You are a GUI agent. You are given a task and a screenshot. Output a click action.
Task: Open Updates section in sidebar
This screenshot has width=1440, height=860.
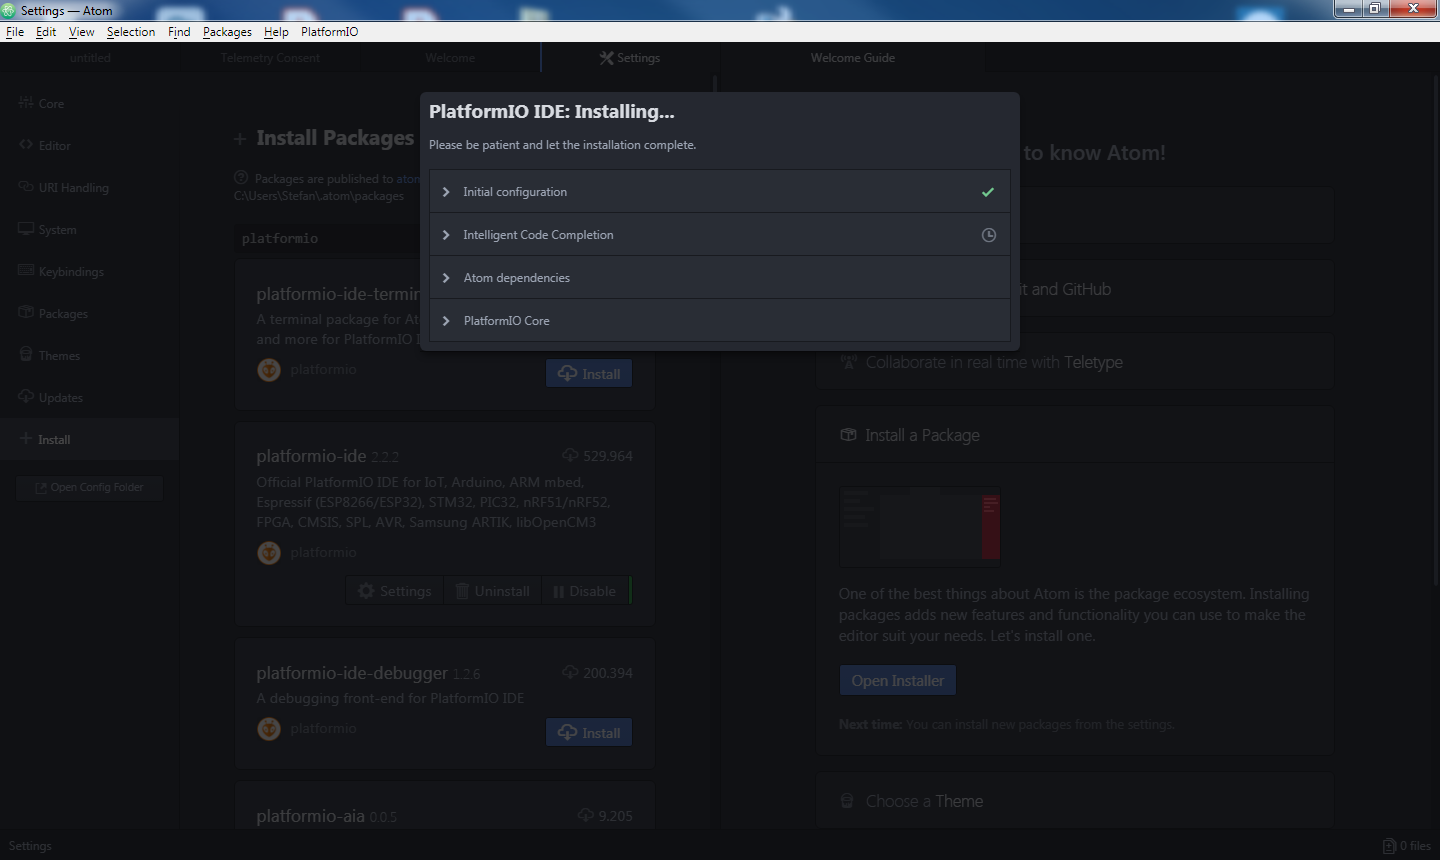coord(90,398)
